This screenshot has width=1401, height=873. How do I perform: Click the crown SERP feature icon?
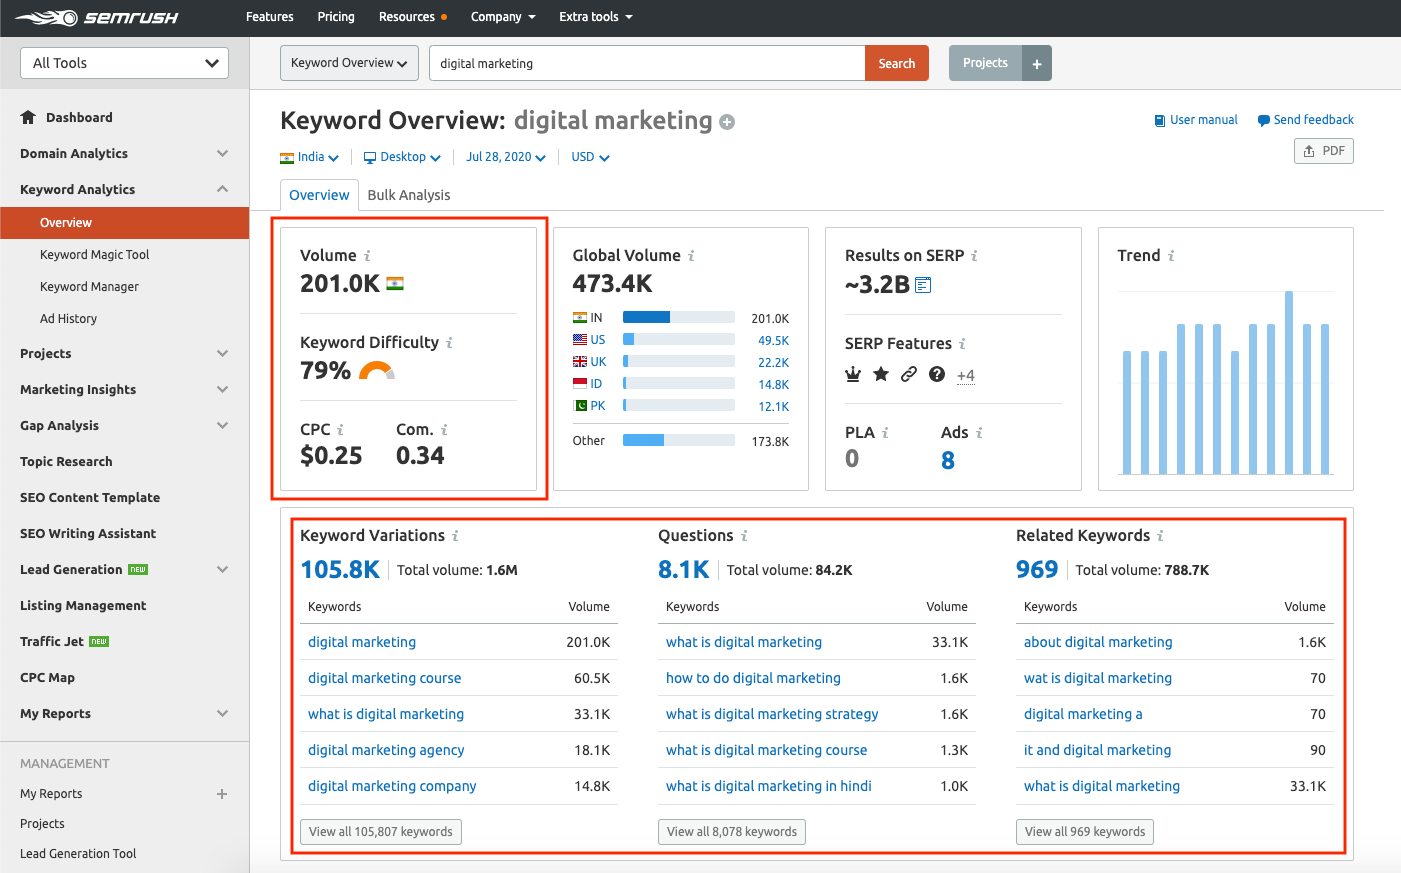(852, 374)
